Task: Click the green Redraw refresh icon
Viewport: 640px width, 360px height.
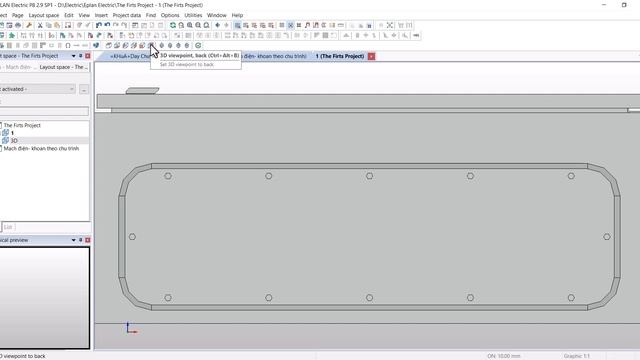Action: click(x=173, y=25)
